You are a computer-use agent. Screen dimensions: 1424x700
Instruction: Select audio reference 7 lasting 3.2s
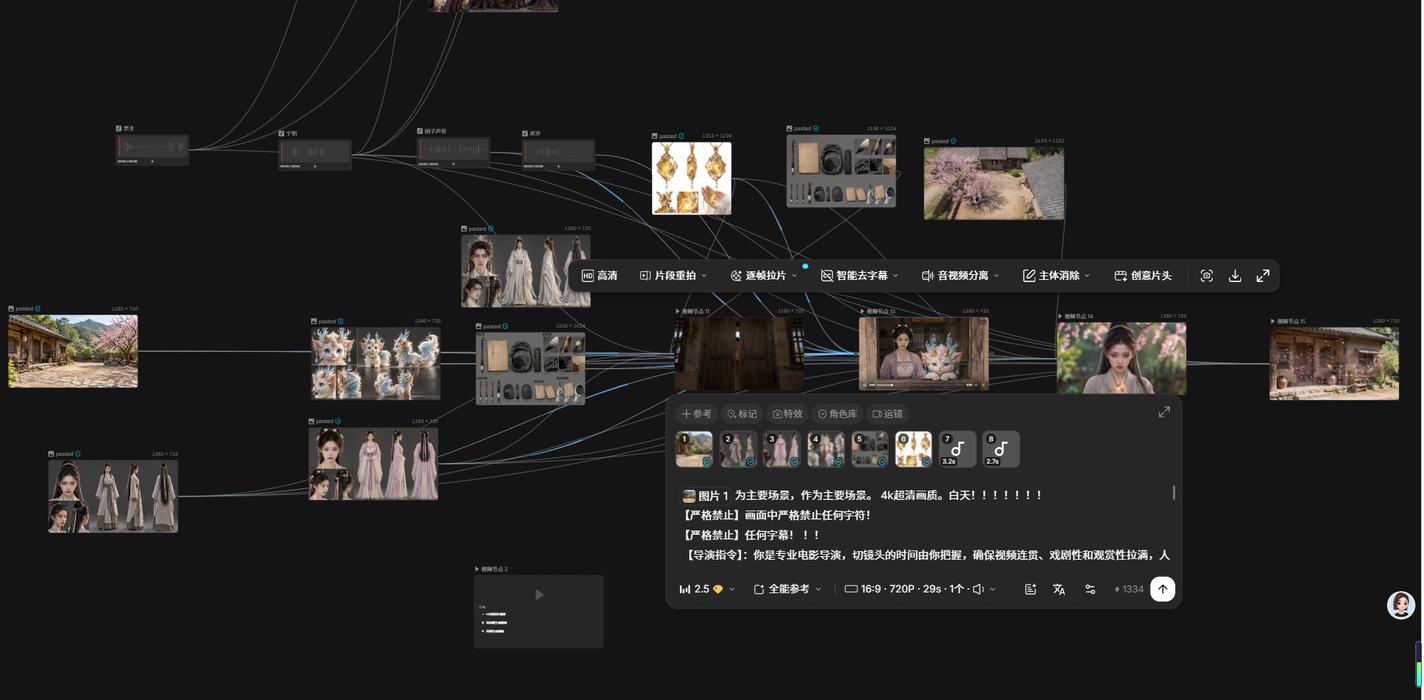958,450
